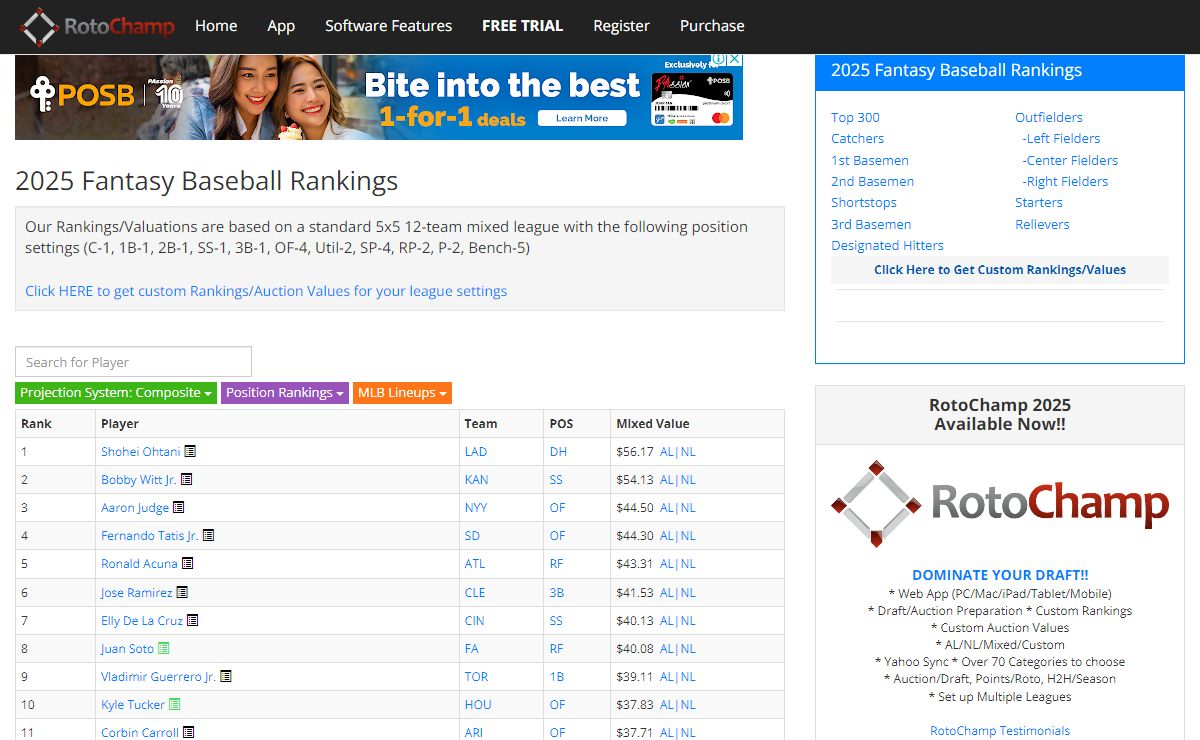Open Bobby Witt Jr. player link

click(139, 480)
